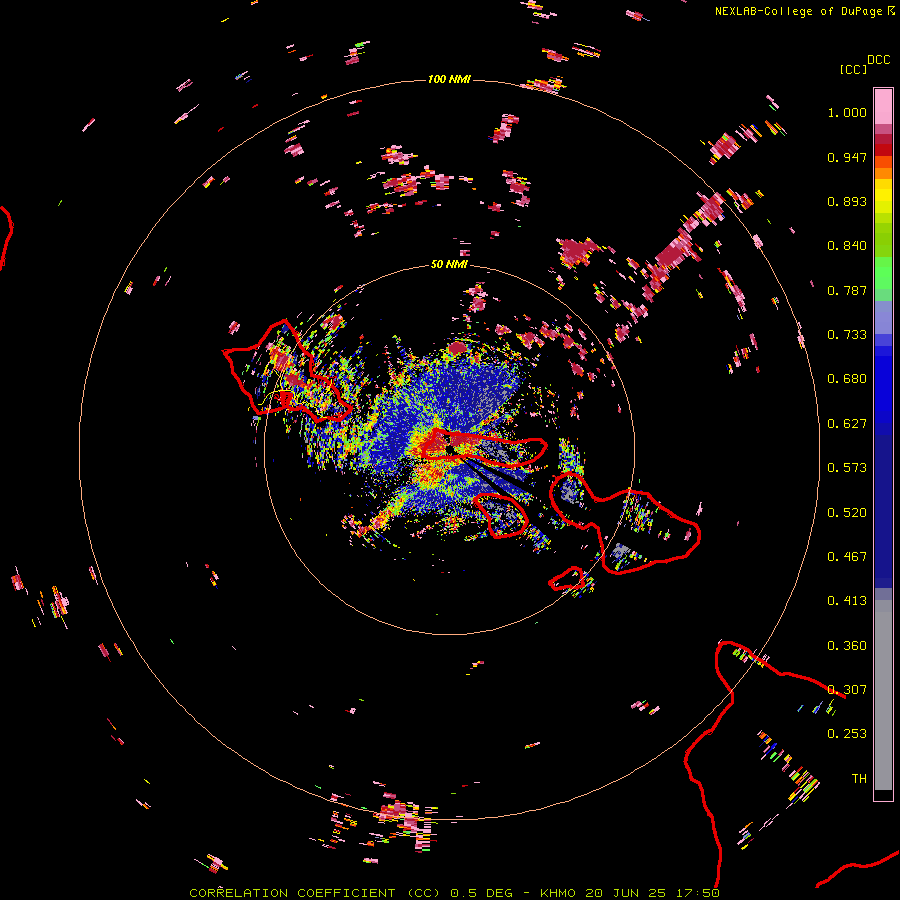Click the 0.627 scale value

point(847,424)
